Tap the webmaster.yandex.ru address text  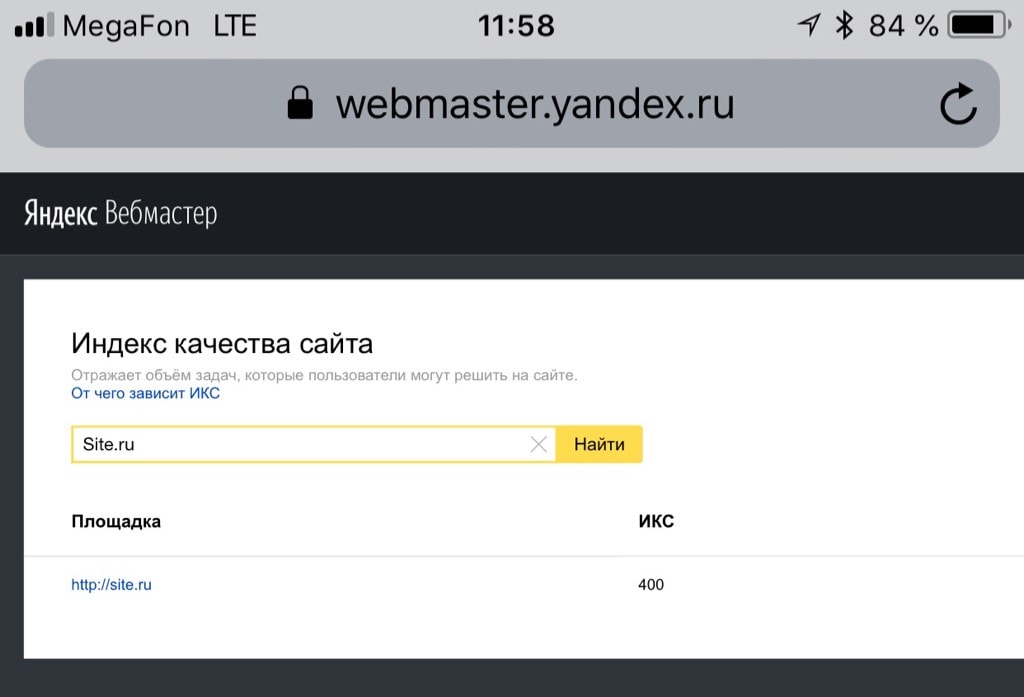(x=535, y=103)
